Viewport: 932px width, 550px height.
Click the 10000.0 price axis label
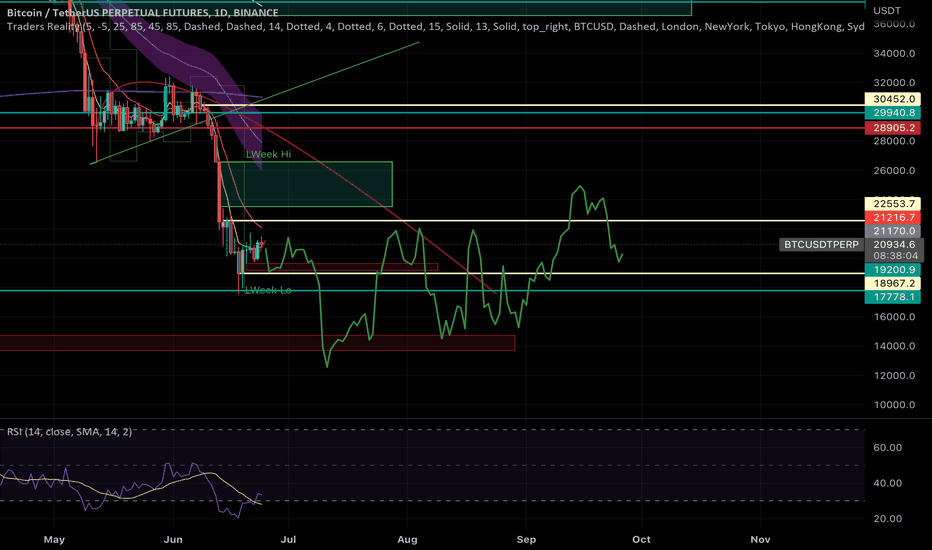pyautogui.click(x=893, y=405)
